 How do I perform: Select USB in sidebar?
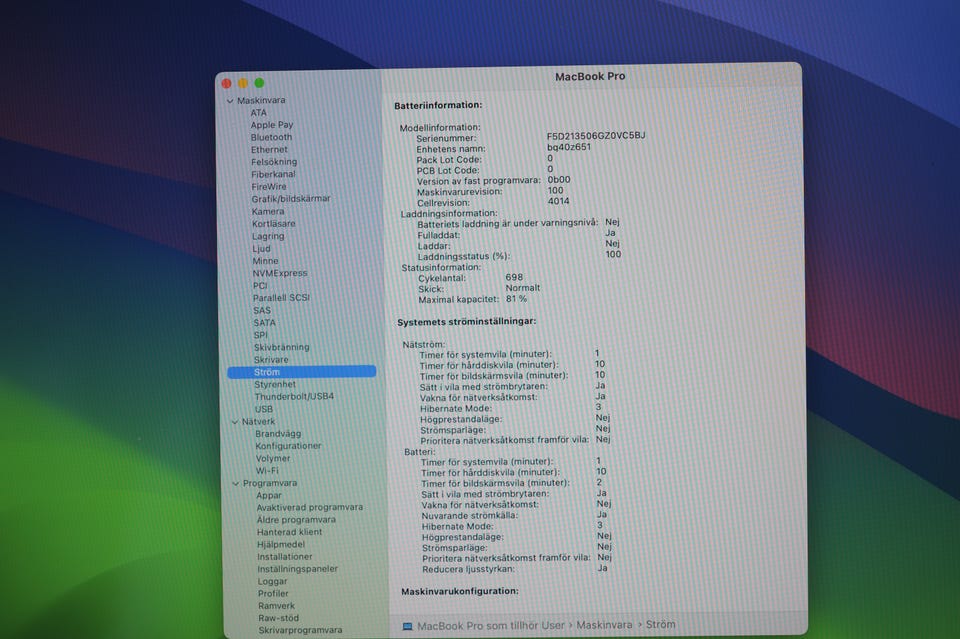(x=264, y=409)
